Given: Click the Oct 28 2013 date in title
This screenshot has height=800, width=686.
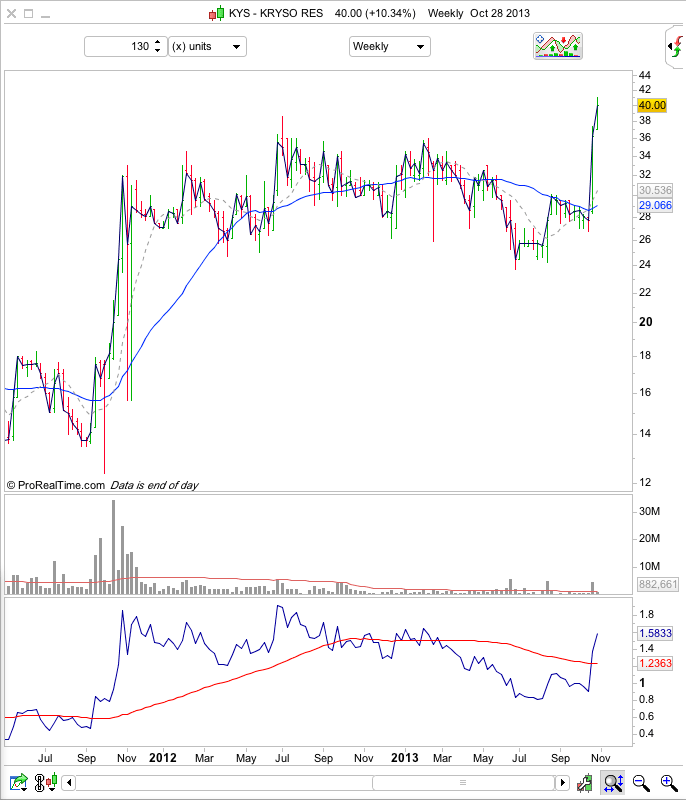Looking at the screenshot, I should coord(500,13).
